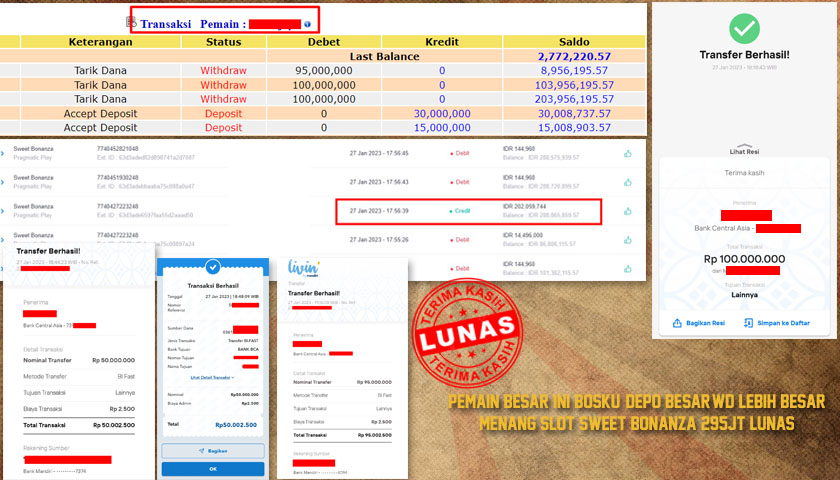Screen dimensions: 840x480
Task: Click the Keterangan column header
Action: click(101, 42)
